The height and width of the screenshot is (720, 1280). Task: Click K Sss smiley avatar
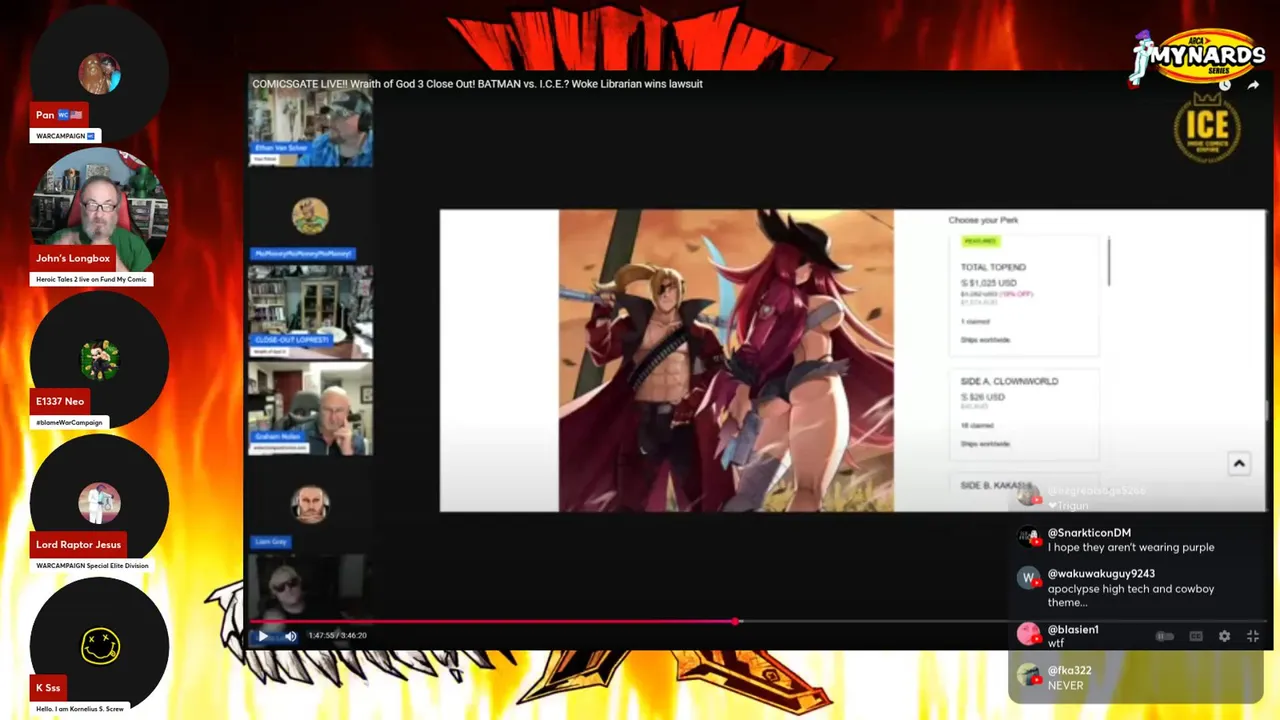(x=99, y=646)
